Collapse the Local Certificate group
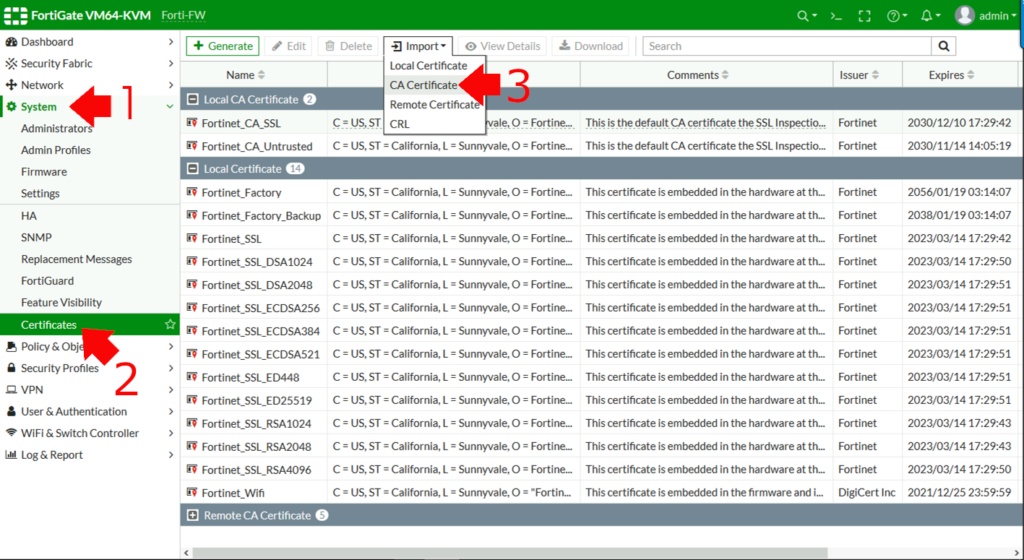The image size is (1024, 560). coord(193,169)
